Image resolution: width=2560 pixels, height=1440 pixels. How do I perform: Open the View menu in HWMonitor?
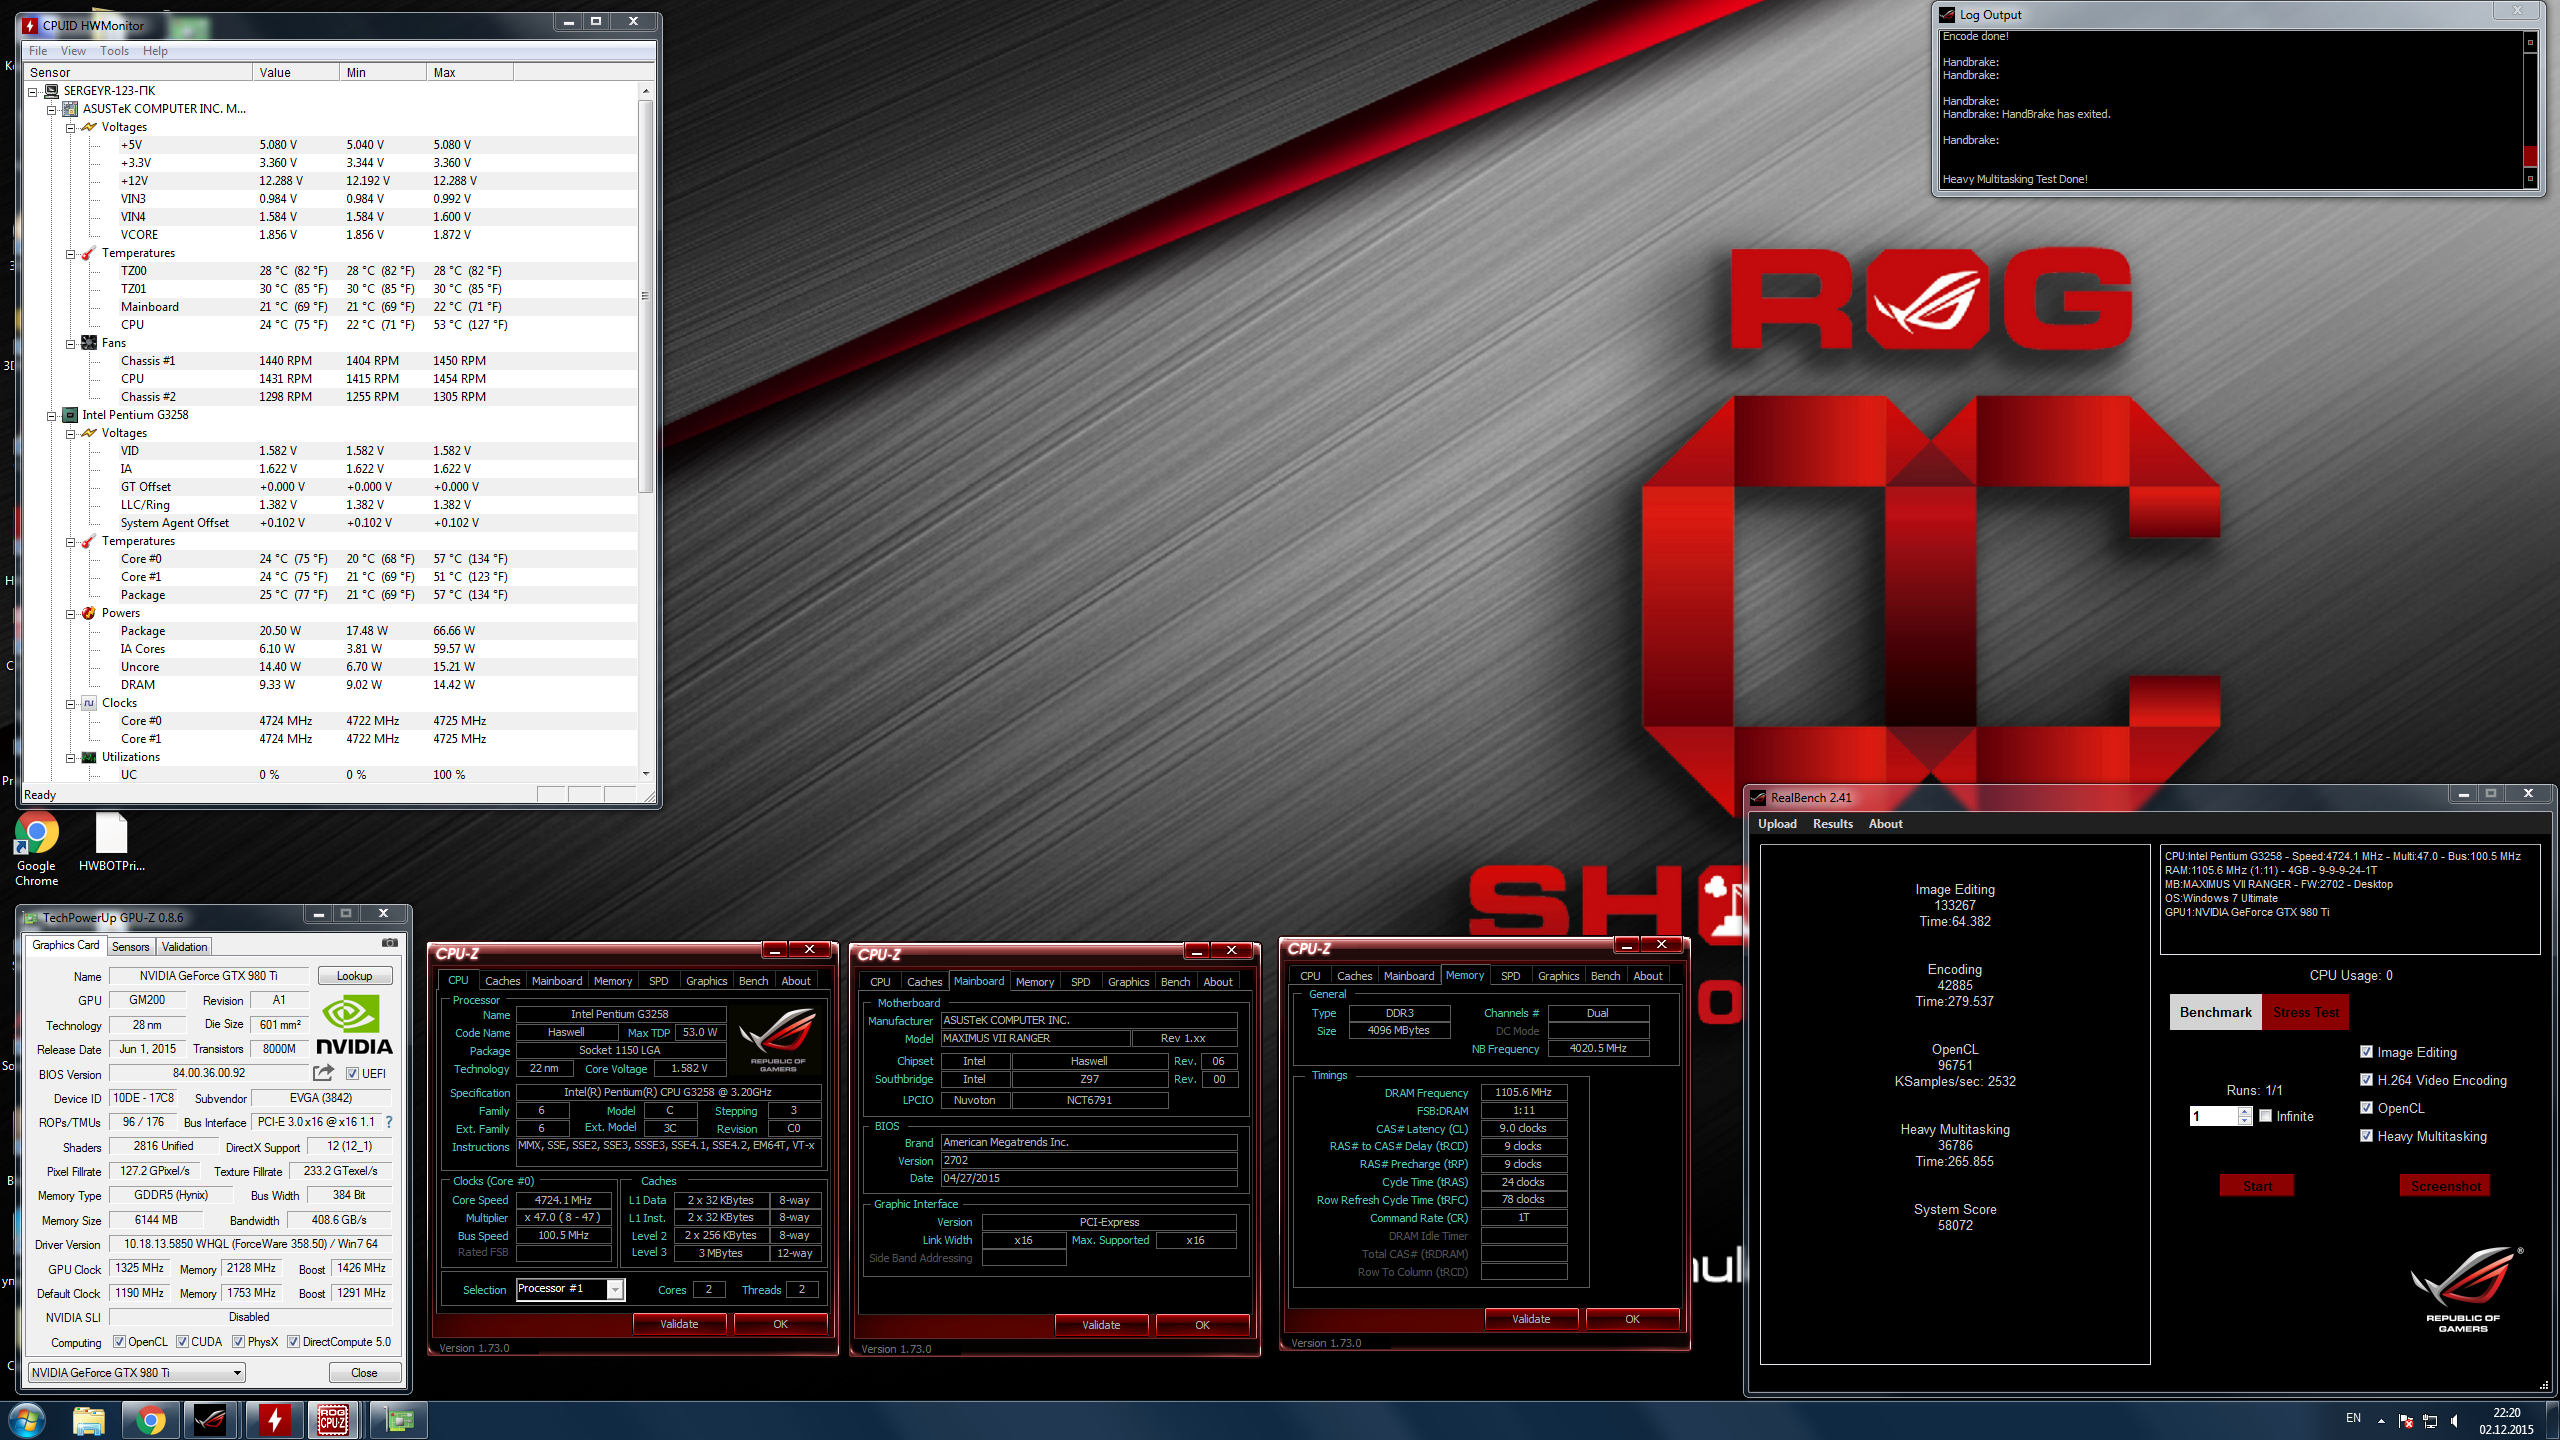(73, 51)
